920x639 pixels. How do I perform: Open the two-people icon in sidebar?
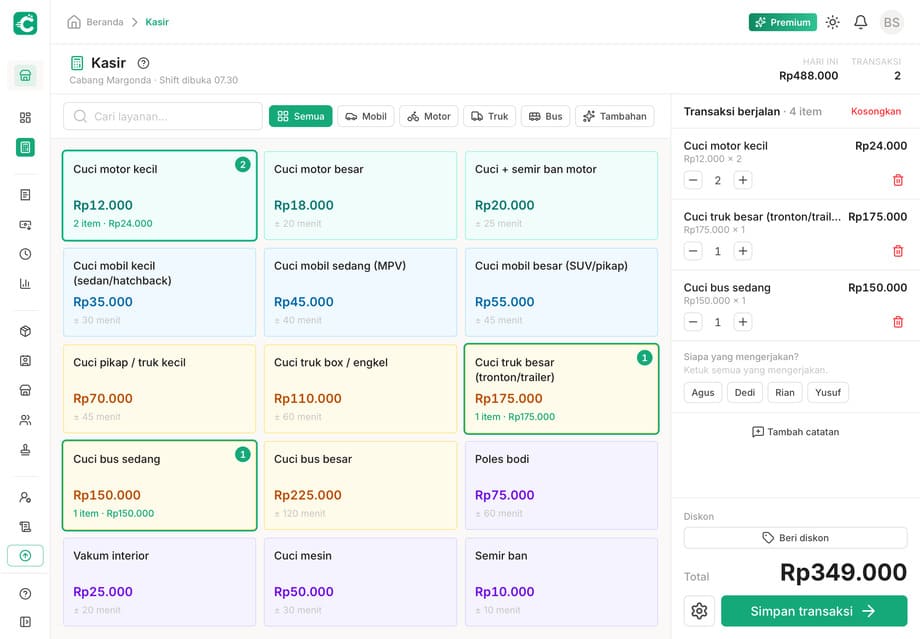pyautogui.click(x=25, y=420)
